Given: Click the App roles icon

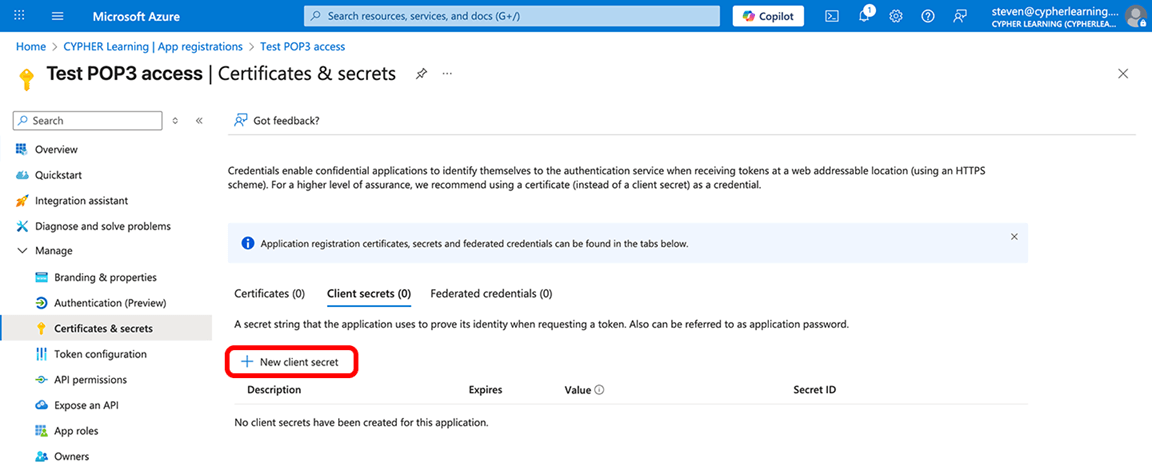Looking at the screenshot, I should point(41,431).
